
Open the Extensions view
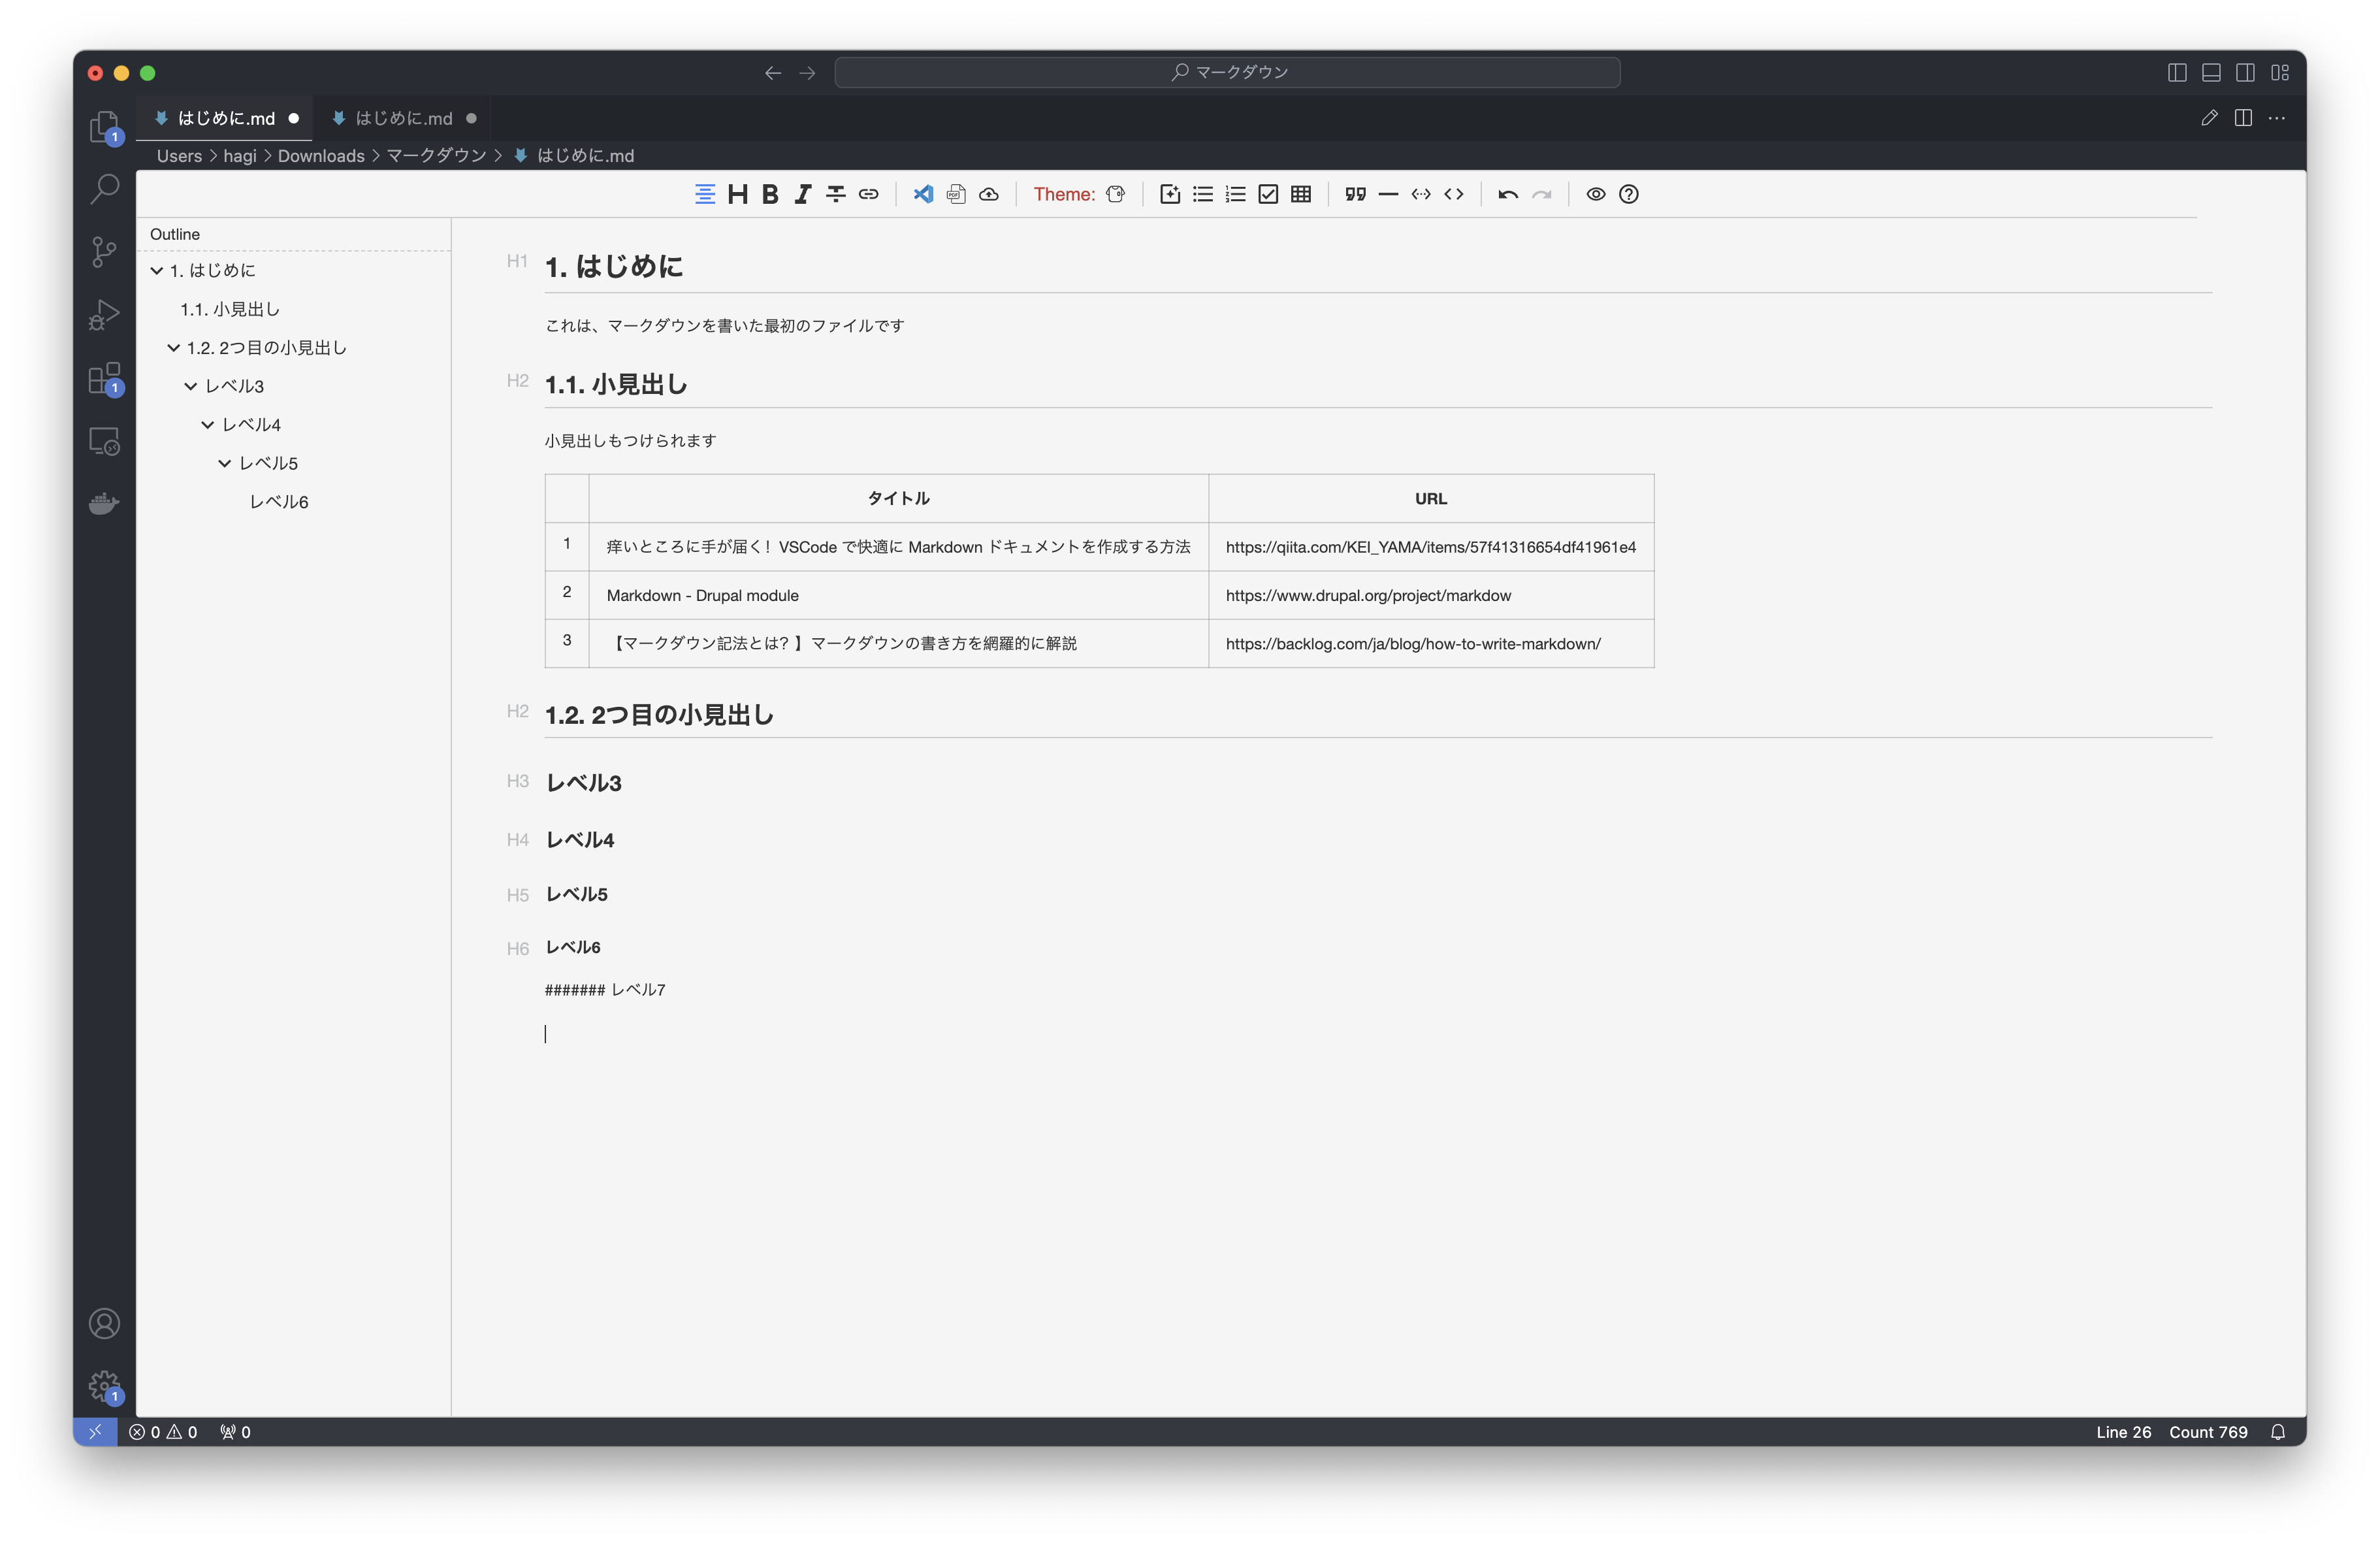click(x=104, y=378)
